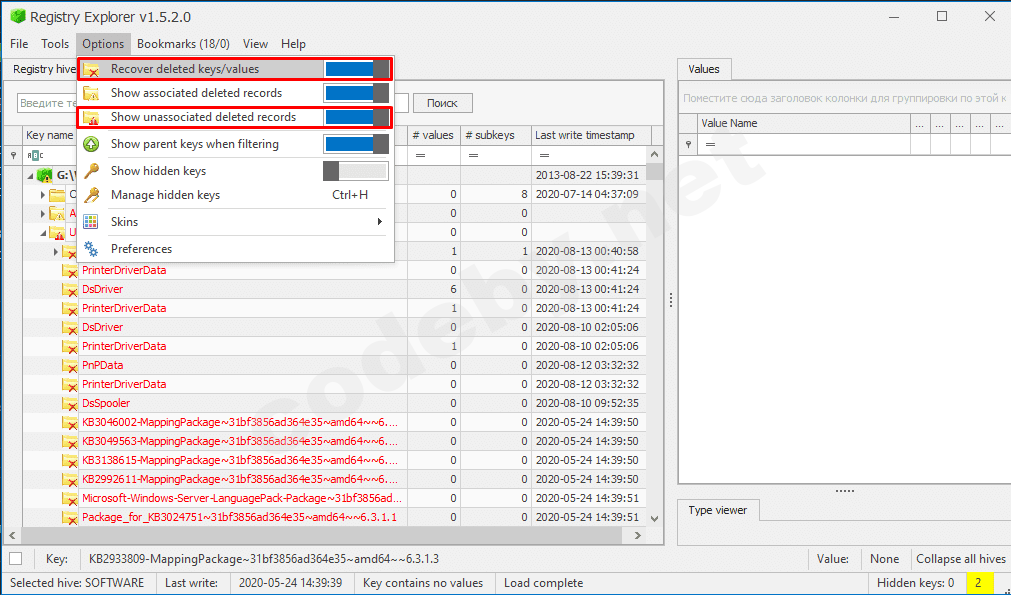Click the Show unassociated deleted records icon
Image resolution: width=1011 pixels, height=595 pixels.
click(x=92, y=117)
